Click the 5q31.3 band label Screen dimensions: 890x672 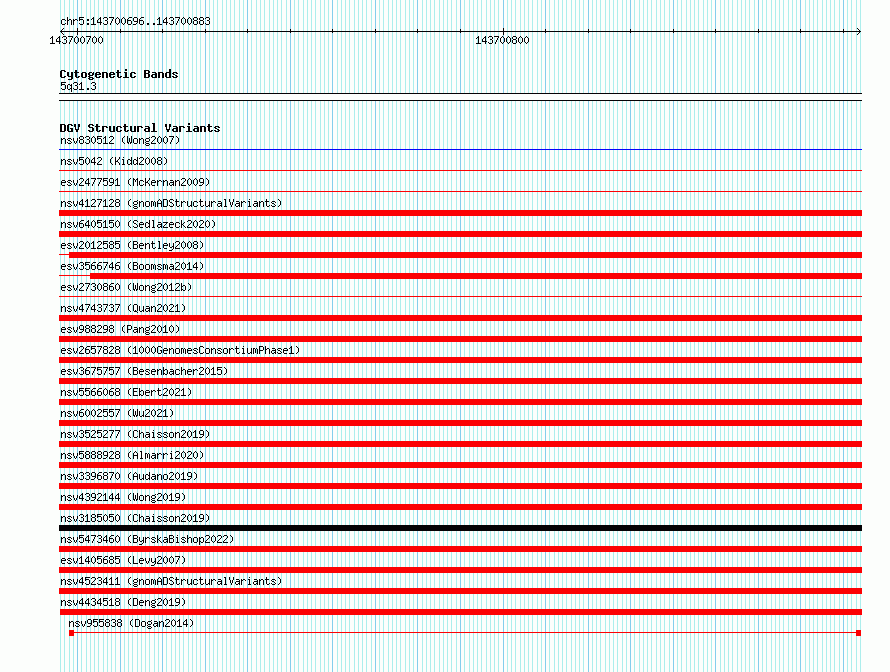pyautogui.click(x=78, y=86)
